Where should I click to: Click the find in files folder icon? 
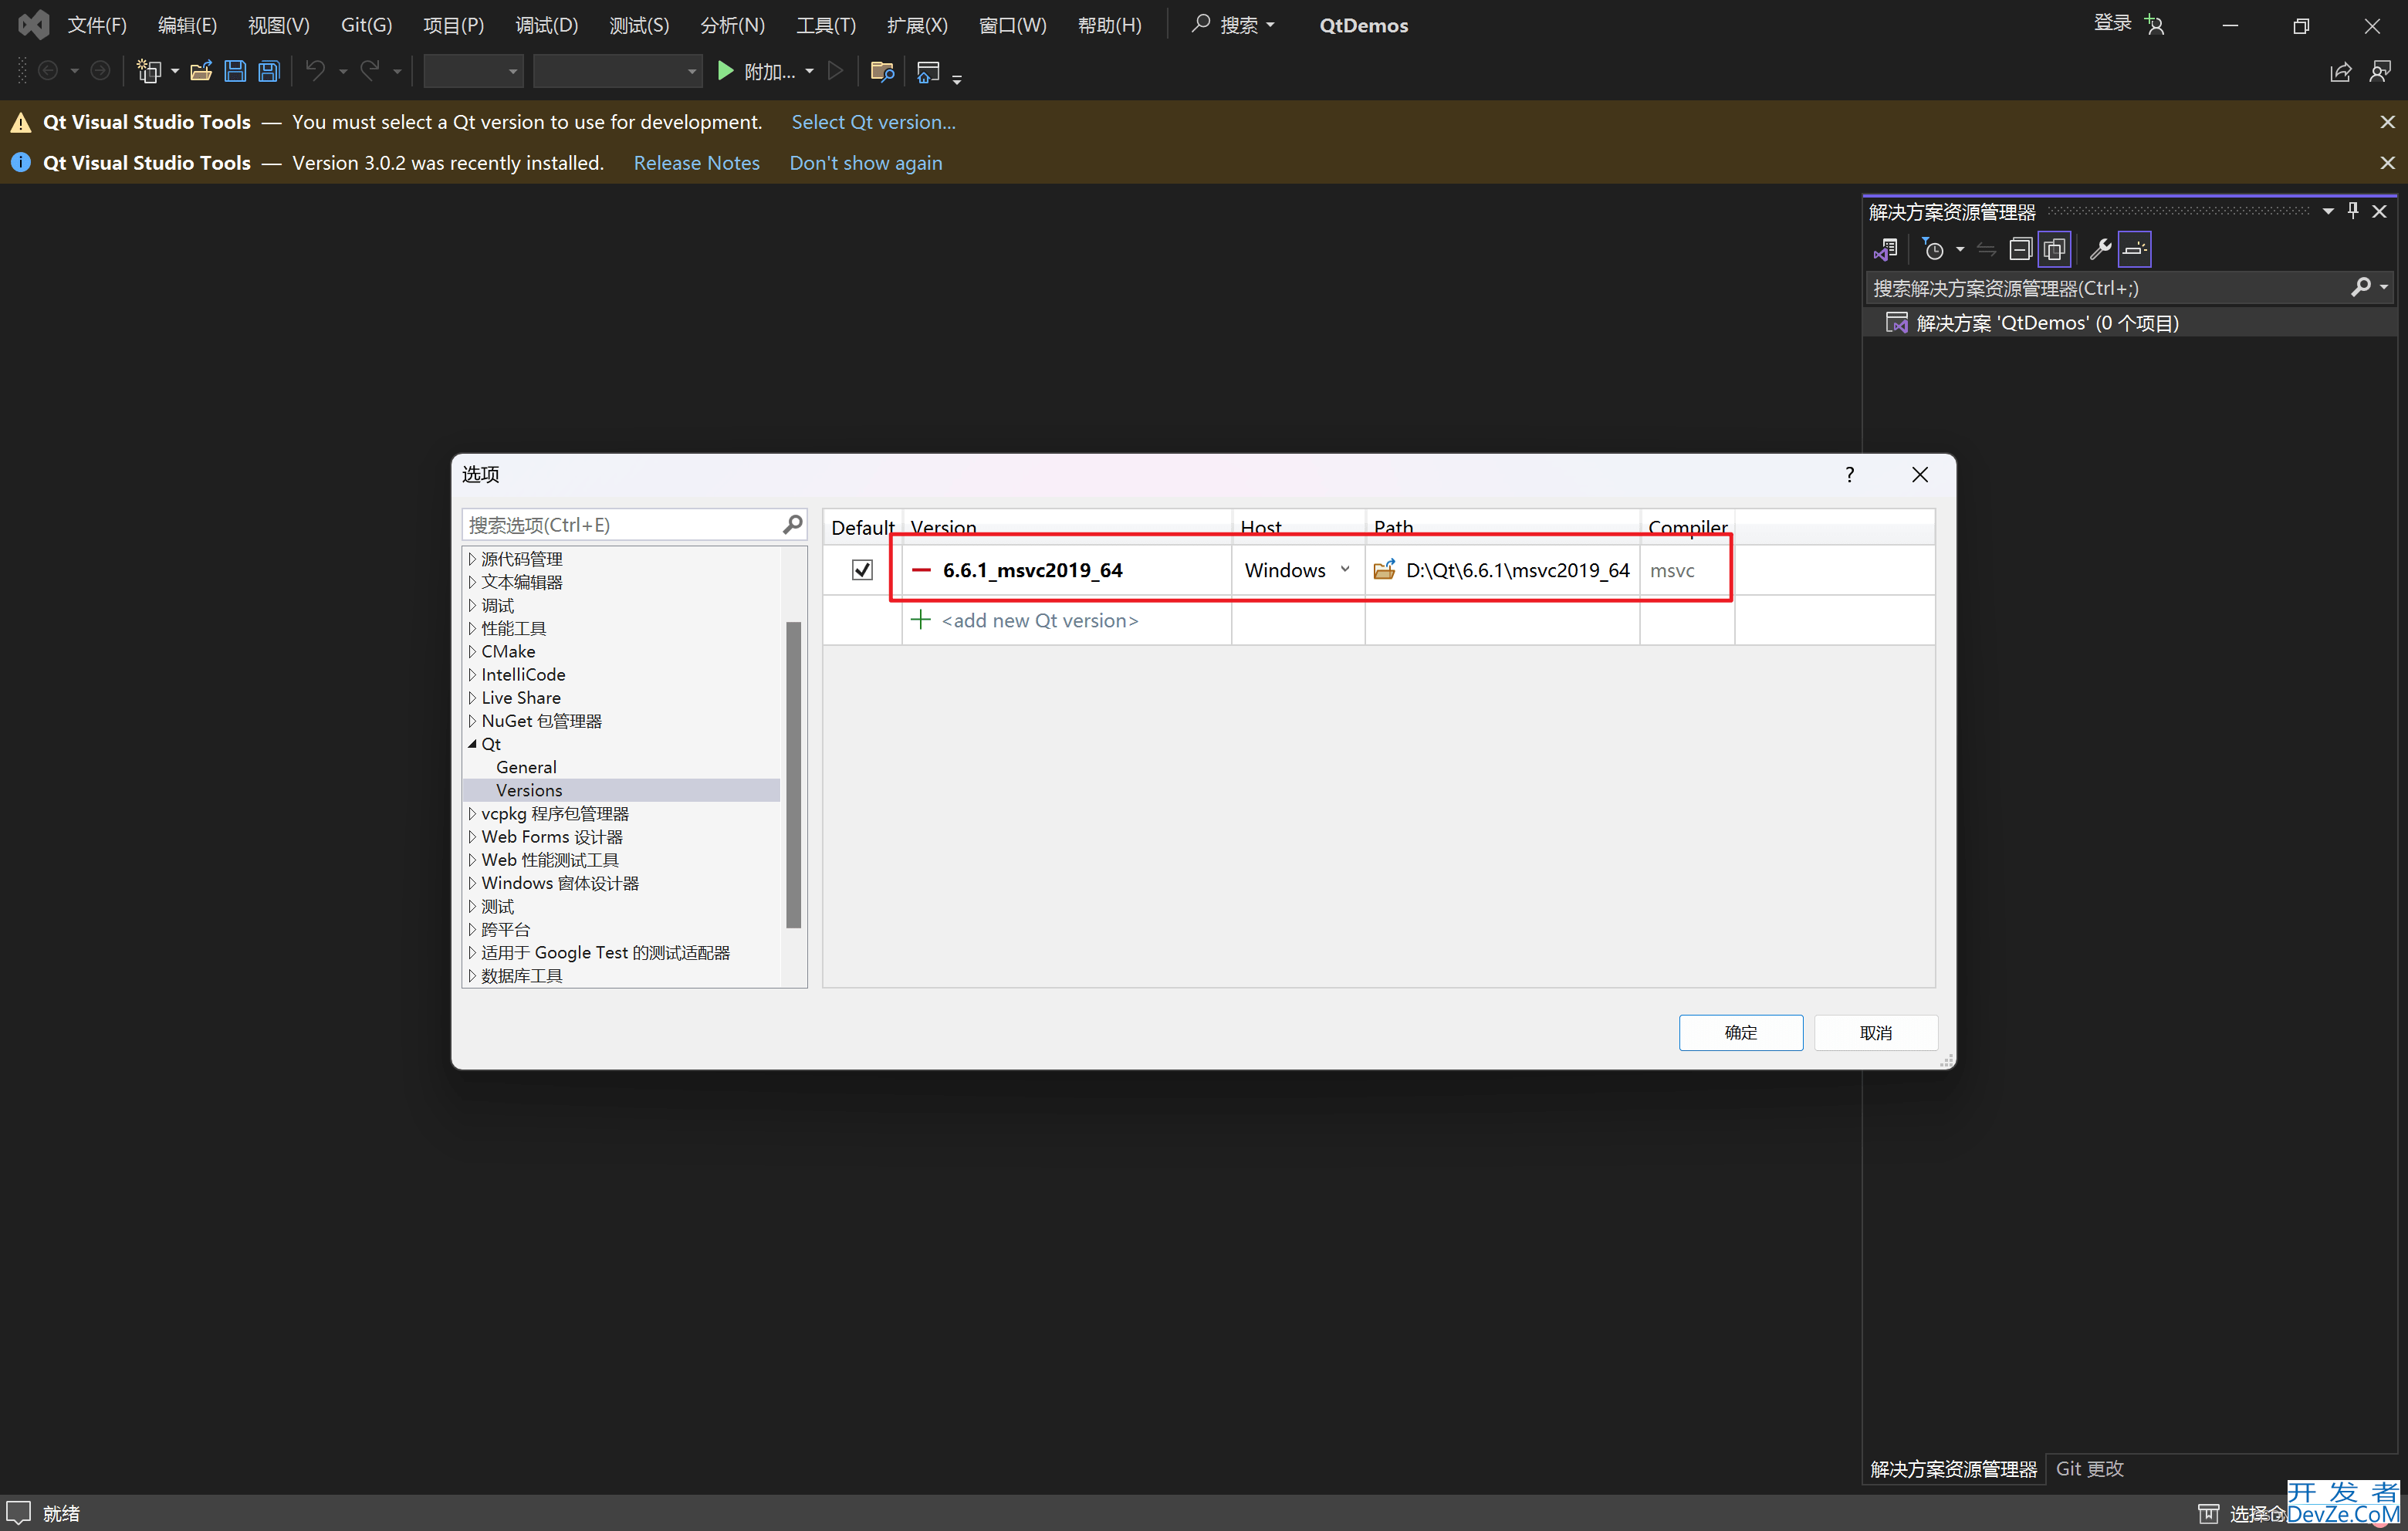[x=882, y=71]
